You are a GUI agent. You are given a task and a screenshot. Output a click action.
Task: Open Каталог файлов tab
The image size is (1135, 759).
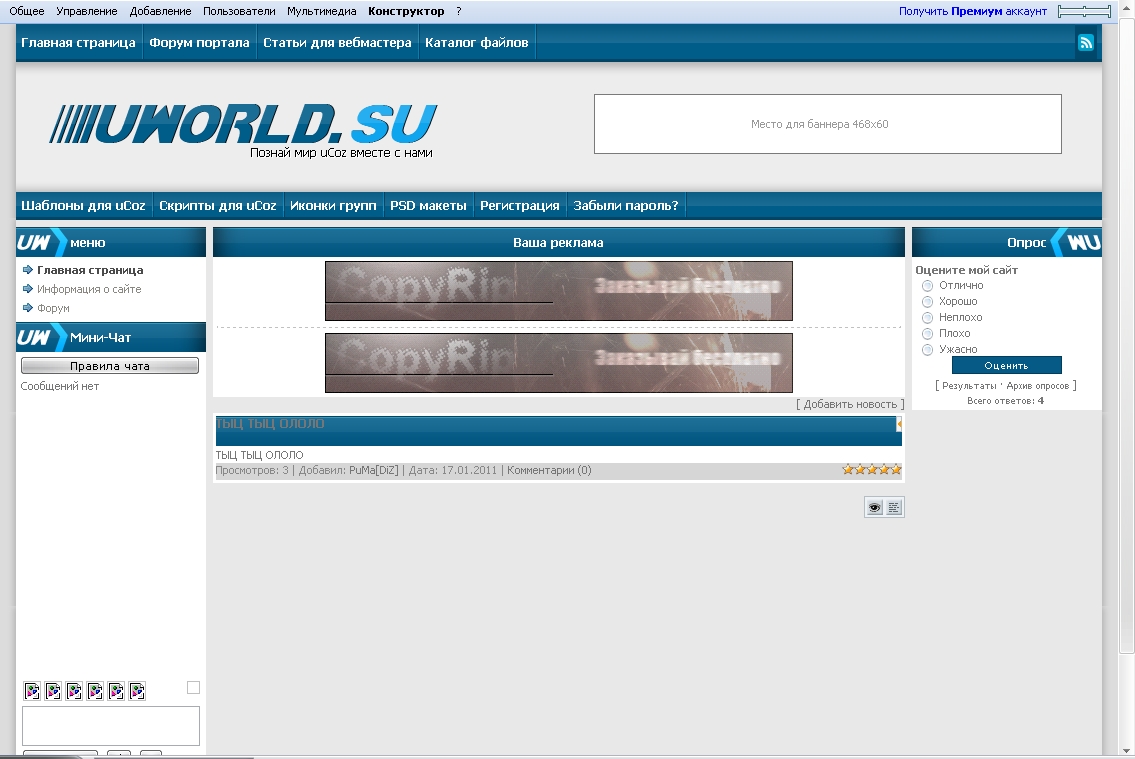click(x=476, y=43)
